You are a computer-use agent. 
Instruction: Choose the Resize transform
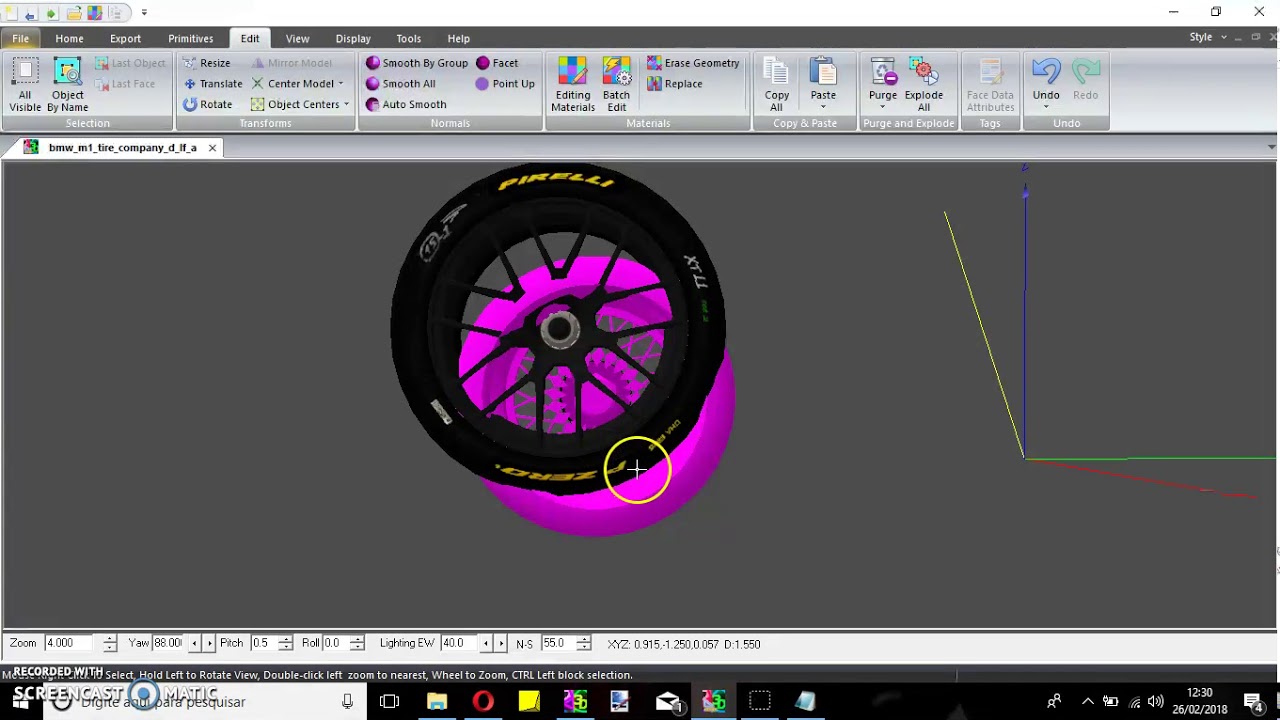click(x=207, y=63)
